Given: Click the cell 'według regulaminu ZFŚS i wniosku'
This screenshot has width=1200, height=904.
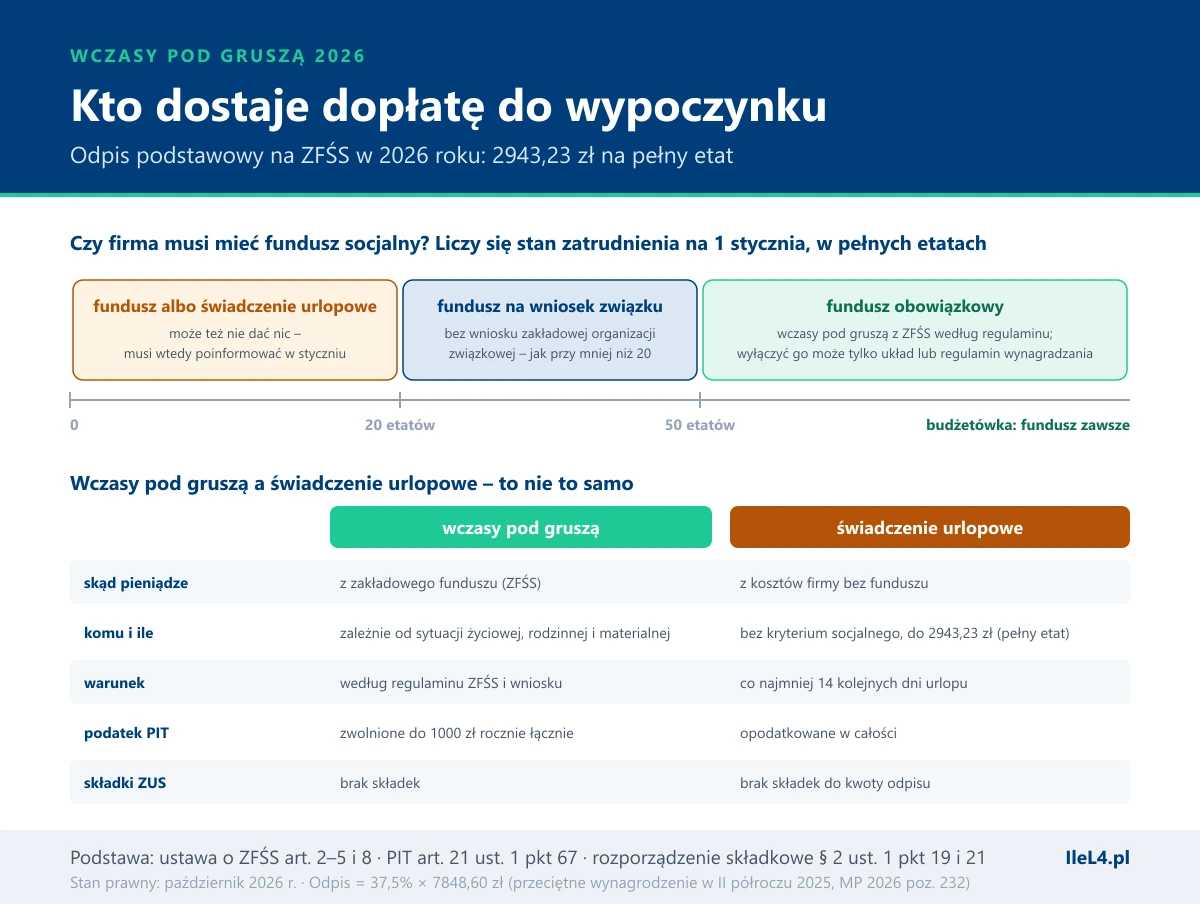Looking at the screenshot, I should pos(451,683).
